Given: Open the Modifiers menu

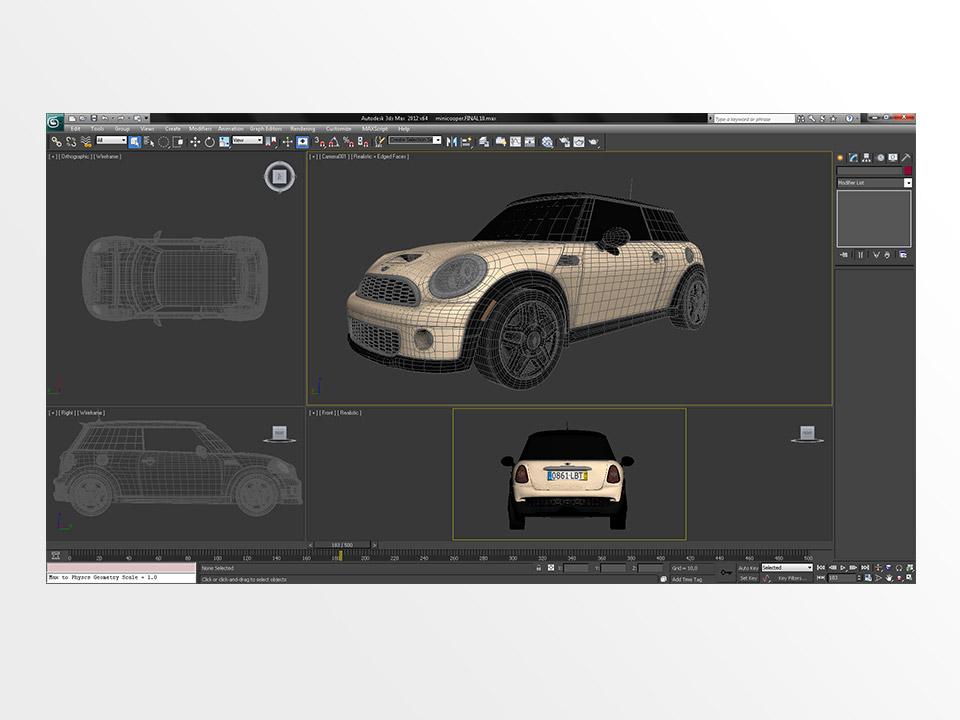Looking at the screenshot, I should (x=199, y=128).
